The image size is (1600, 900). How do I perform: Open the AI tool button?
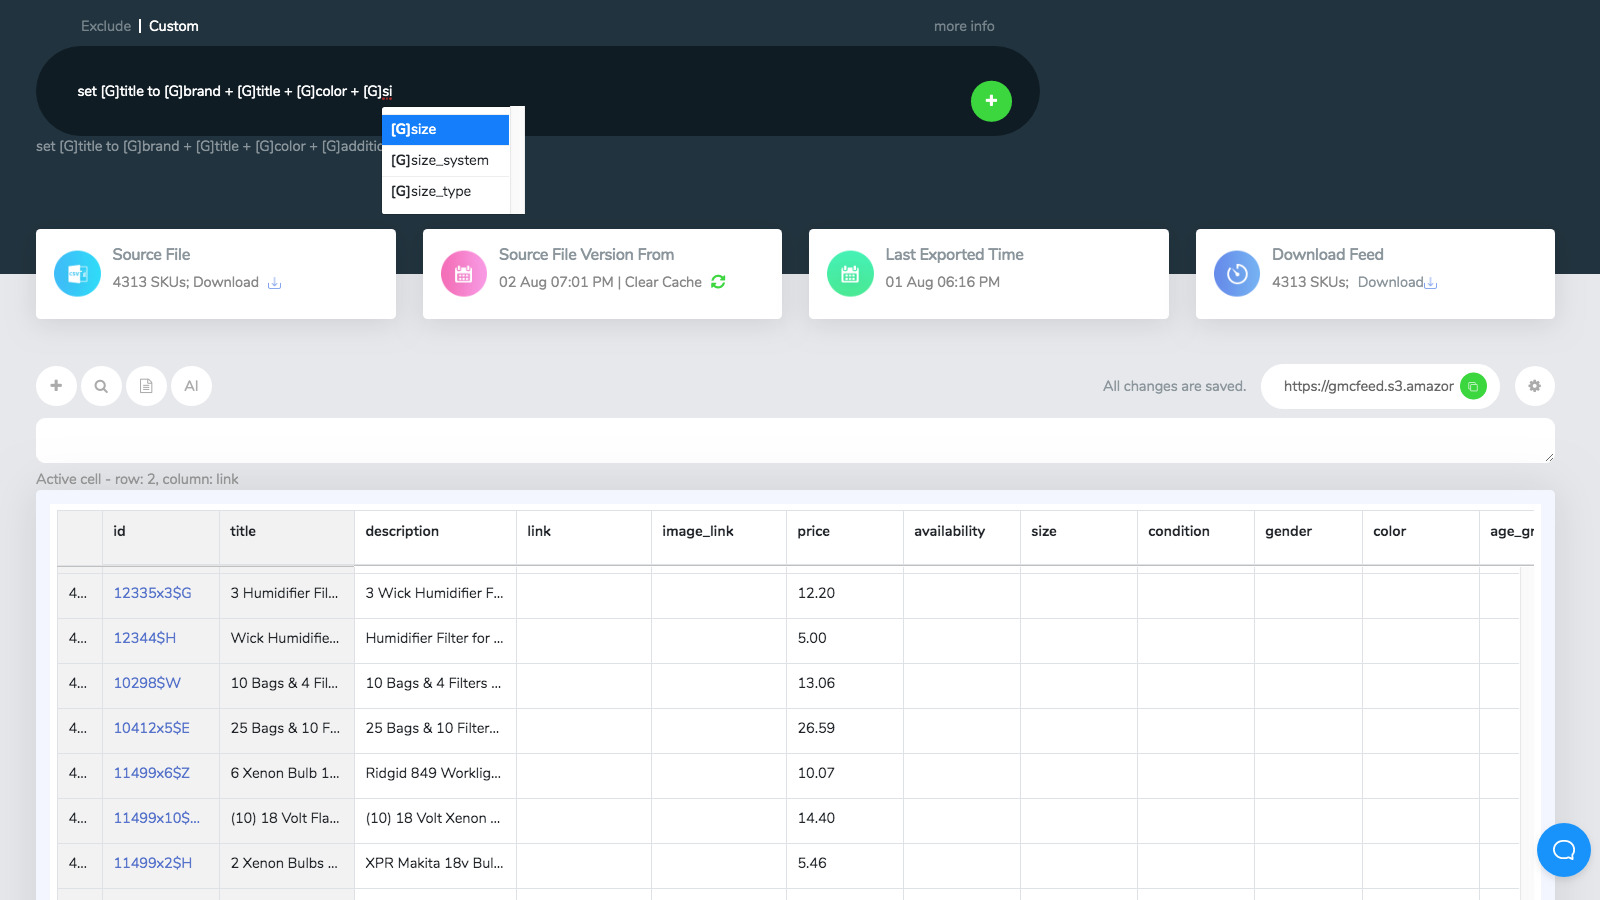click(191, 386)
